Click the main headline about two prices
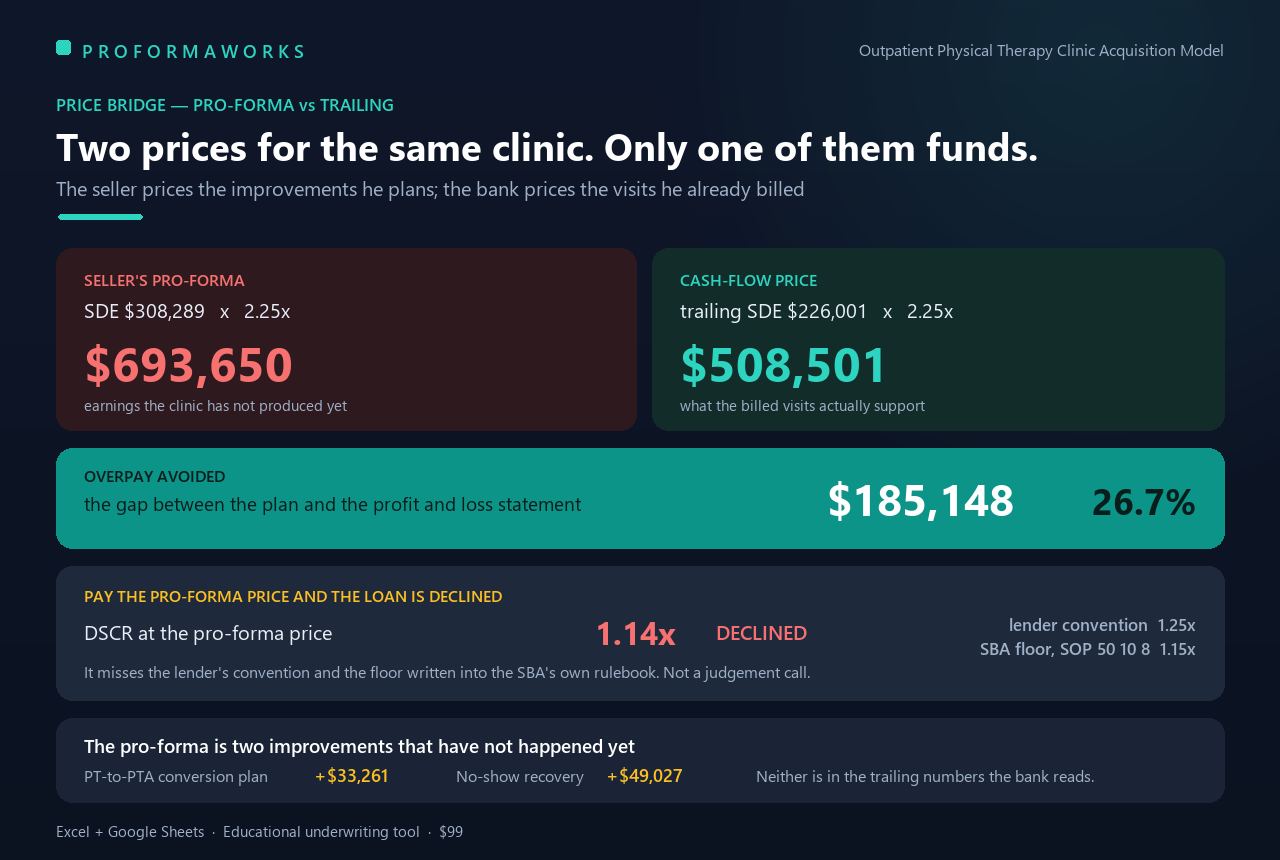Screen dimensions: 1280x860 click(x=547, y=148)
